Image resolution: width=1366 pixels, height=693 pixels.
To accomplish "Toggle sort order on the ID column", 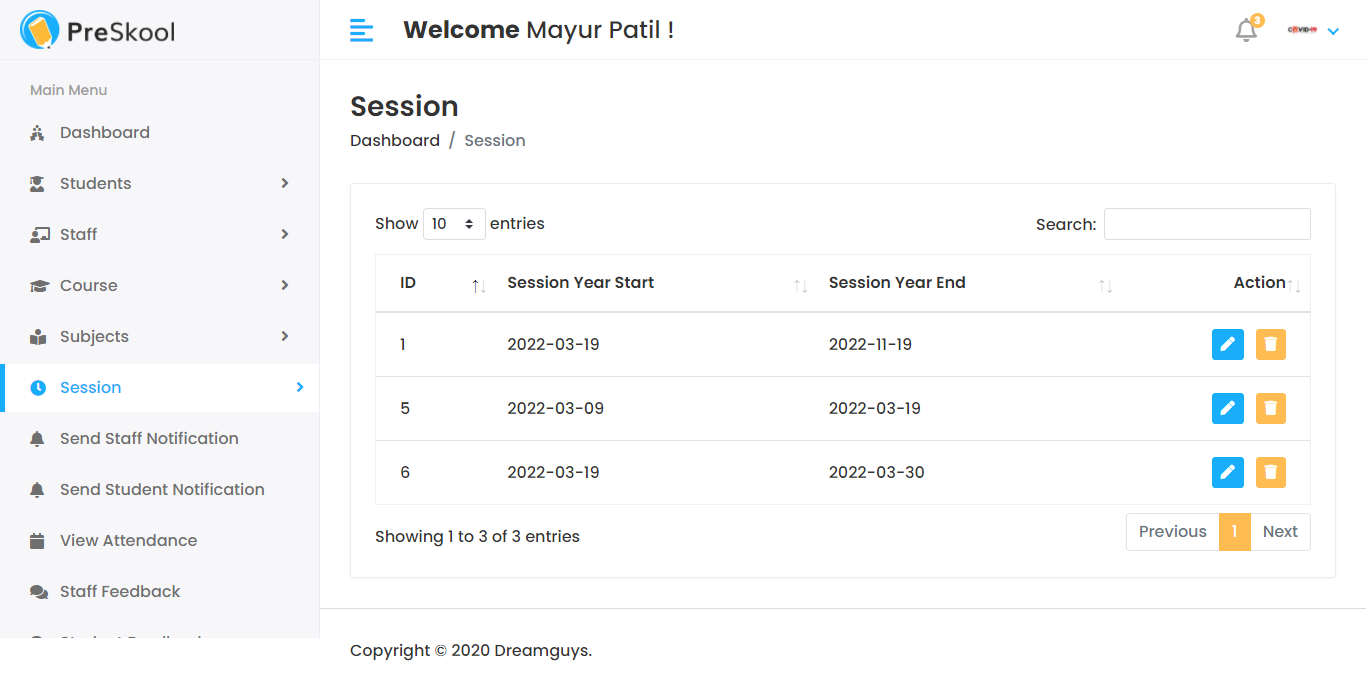I will click(x=477, y=287).
